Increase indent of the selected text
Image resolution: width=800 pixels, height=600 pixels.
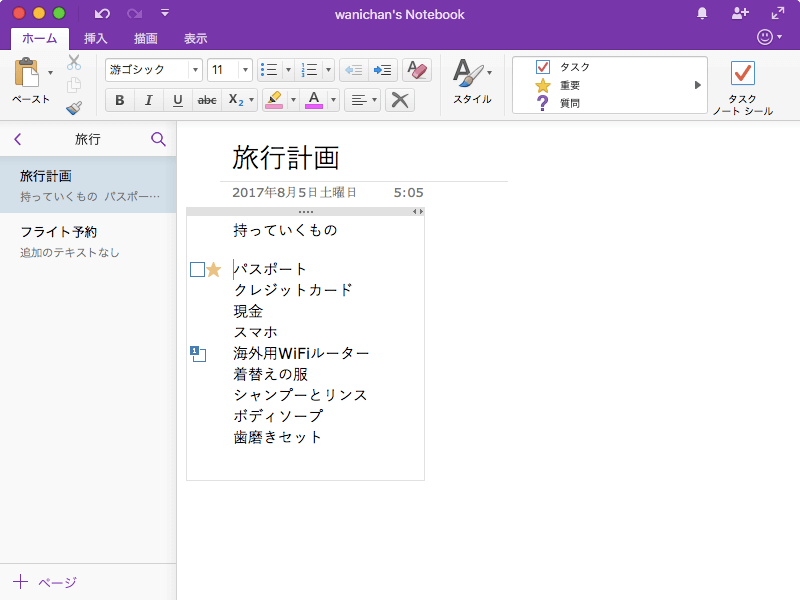(382, 70)
